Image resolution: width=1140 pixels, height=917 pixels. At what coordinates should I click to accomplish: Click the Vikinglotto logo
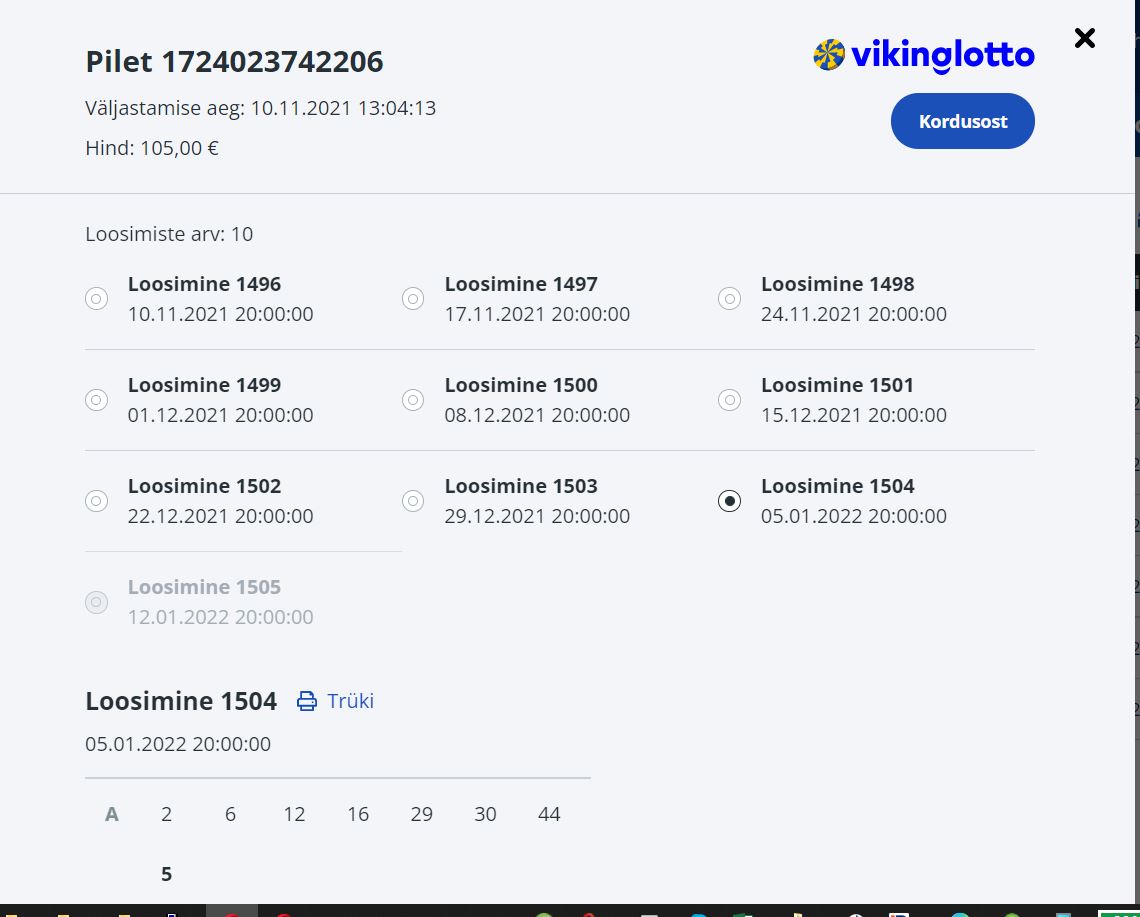point(924,56)
